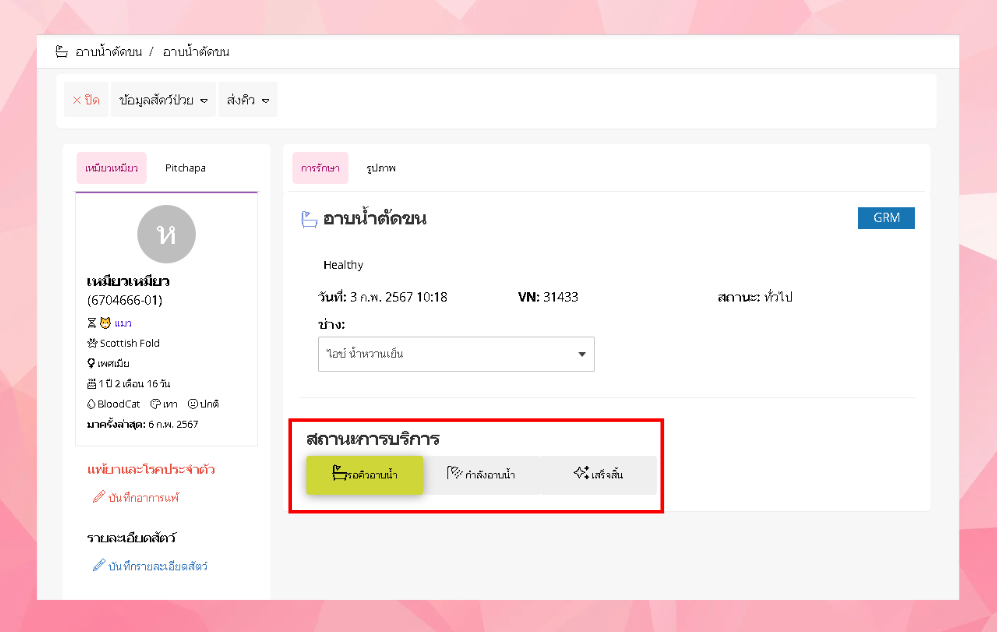The width and height of the screenshot is (997, 632).
Task: Click the hourglass icon beside the cat face
Action: pos(92,323)
